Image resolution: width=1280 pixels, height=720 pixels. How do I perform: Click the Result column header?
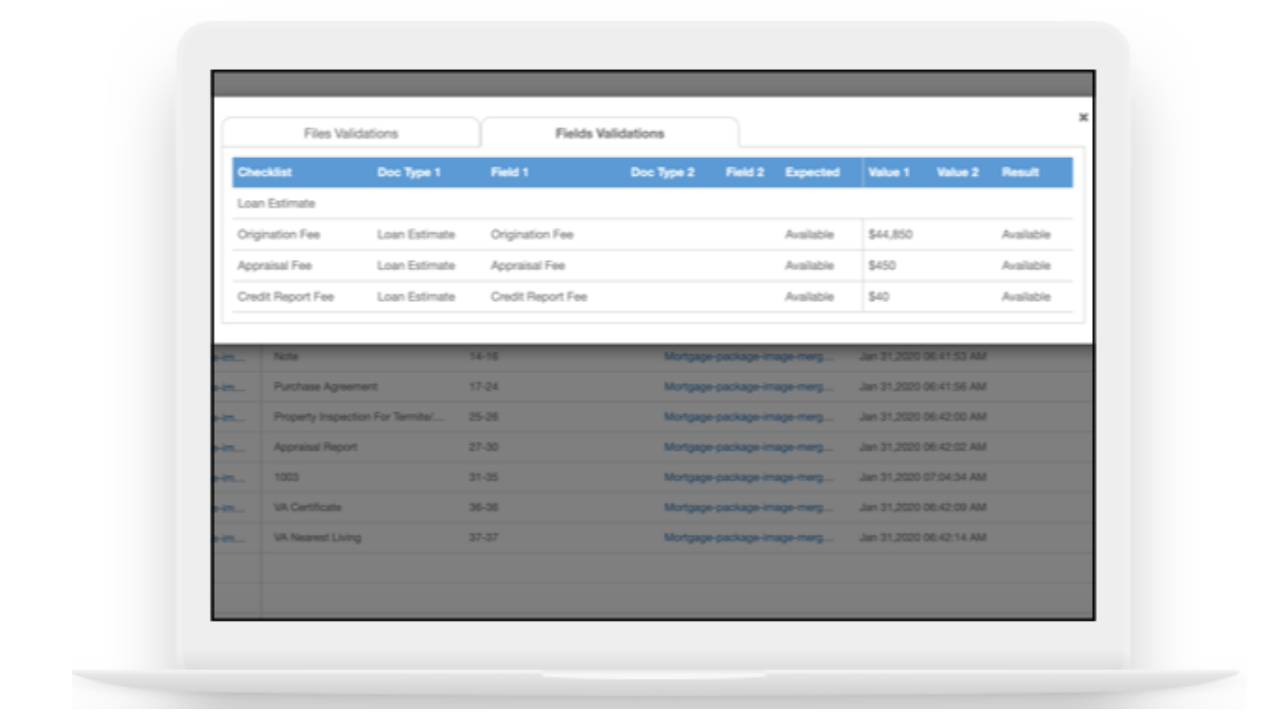(x=1021, y=173)
